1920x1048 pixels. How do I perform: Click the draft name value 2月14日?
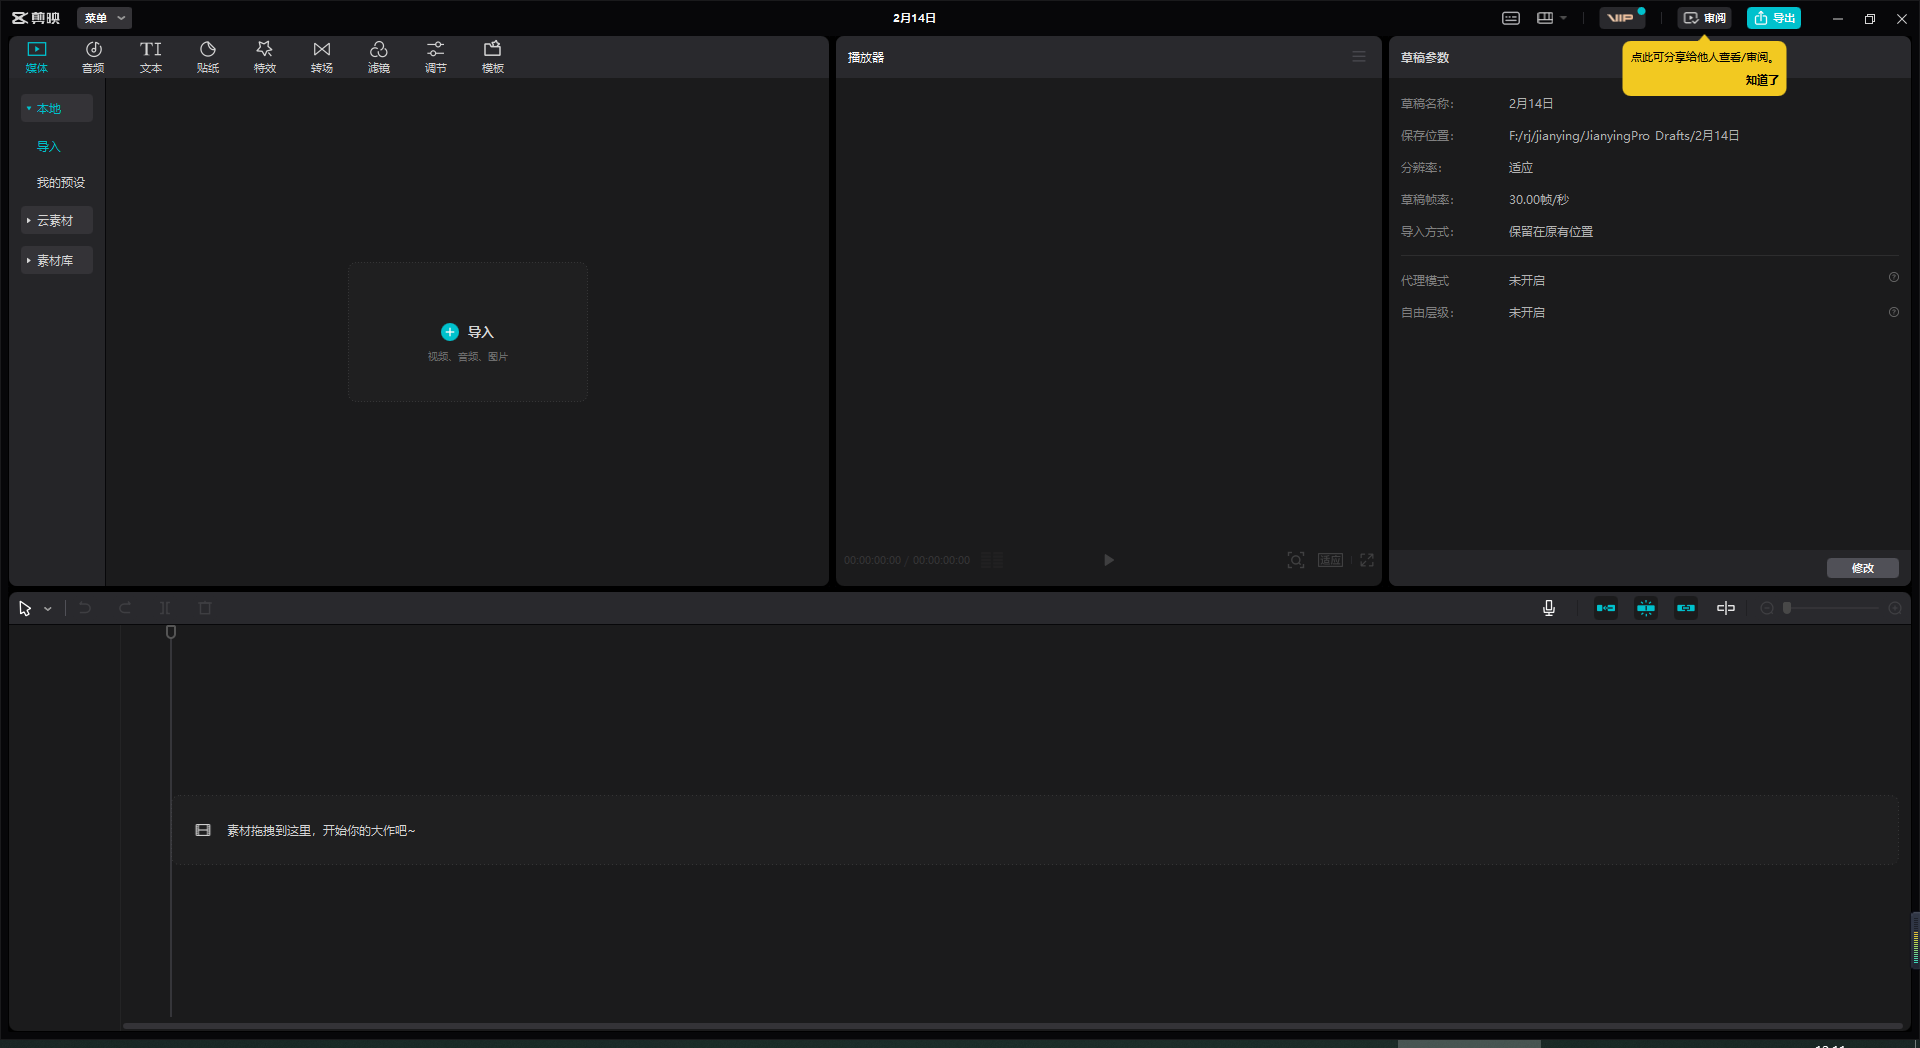pyautogui.click(x=1531, y=104)
